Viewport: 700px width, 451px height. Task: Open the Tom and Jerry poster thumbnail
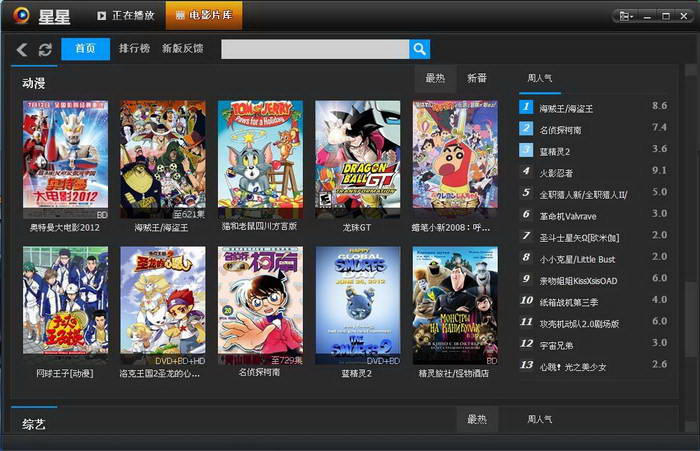pyautogui.click(x=260, y=159)
